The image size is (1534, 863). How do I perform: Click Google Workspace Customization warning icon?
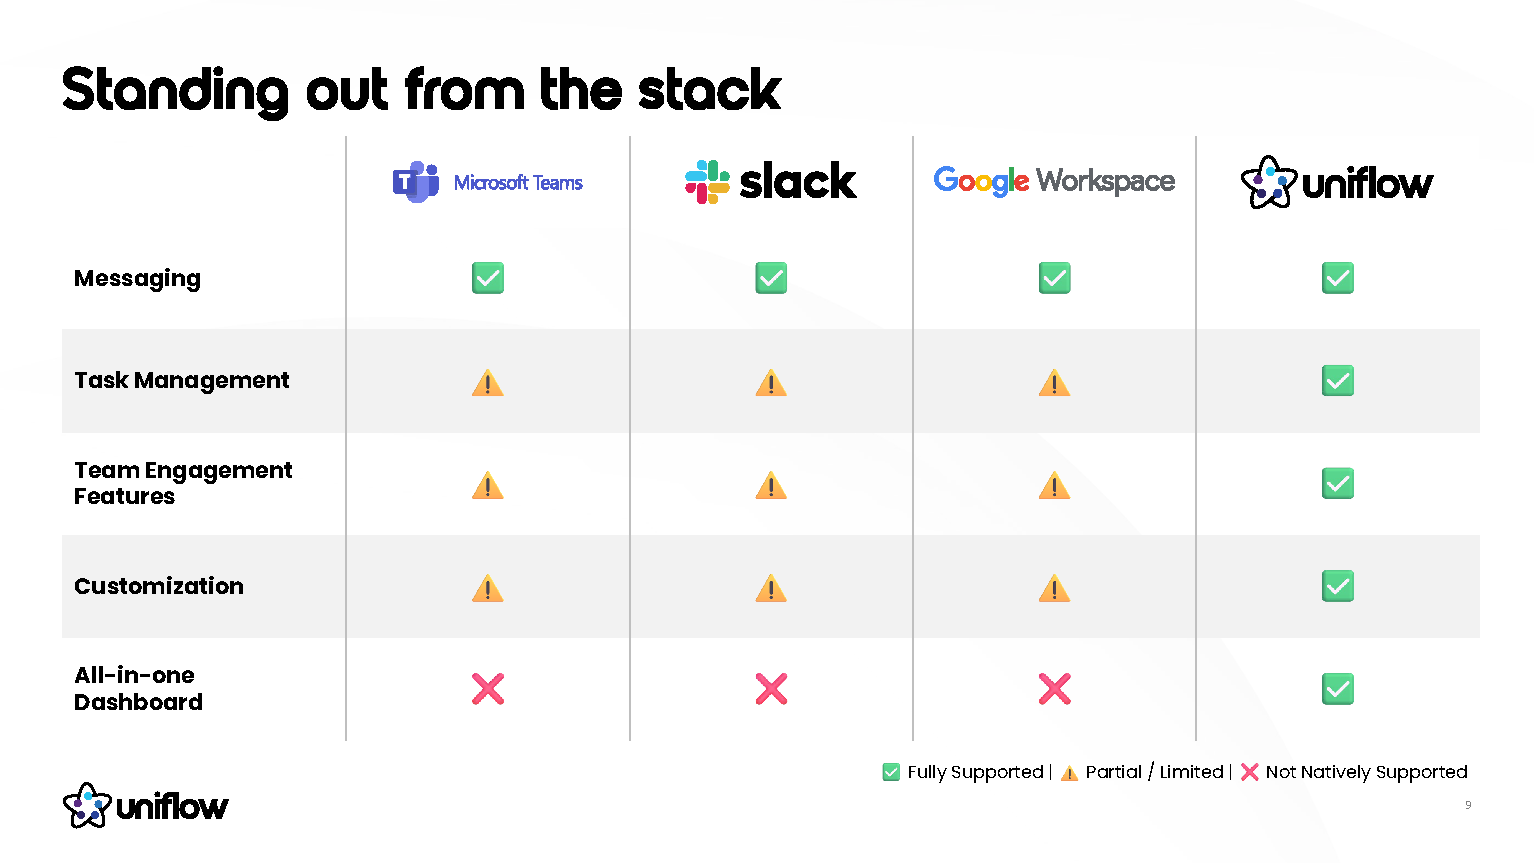1054,588
